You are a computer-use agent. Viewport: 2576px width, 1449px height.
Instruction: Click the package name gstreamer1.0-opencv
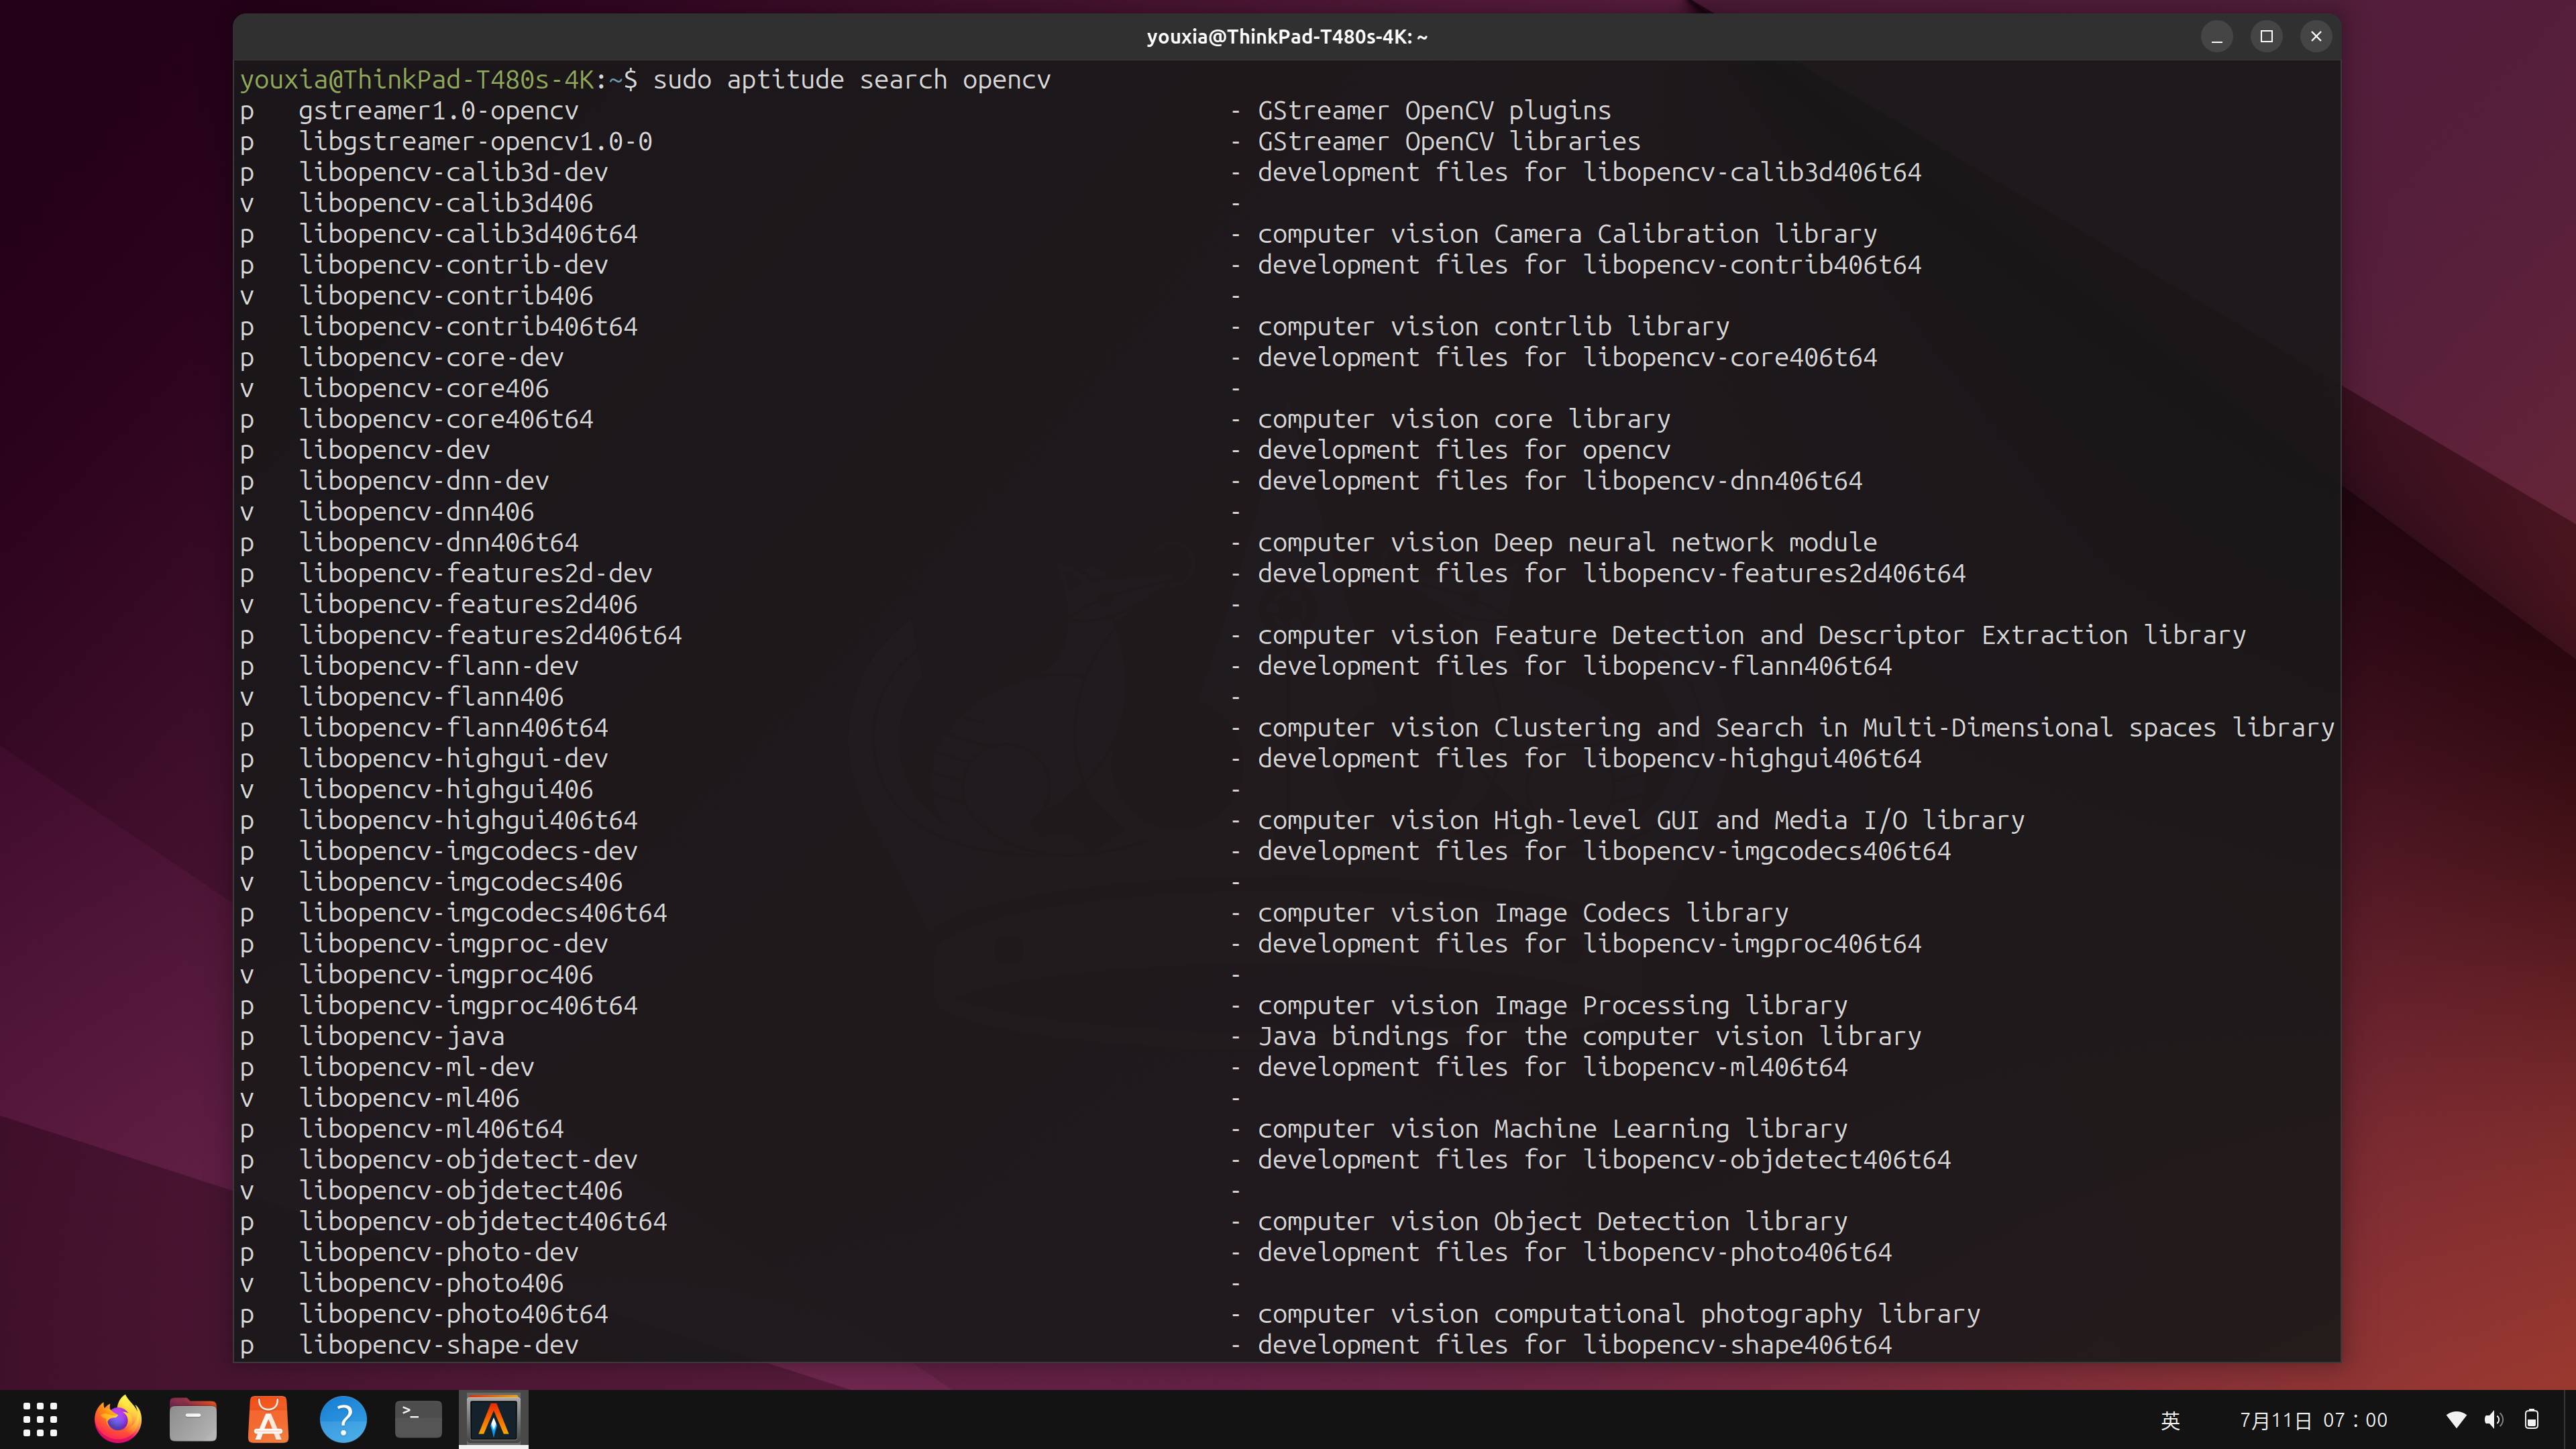pyautogui.click(x=438, y=111)
